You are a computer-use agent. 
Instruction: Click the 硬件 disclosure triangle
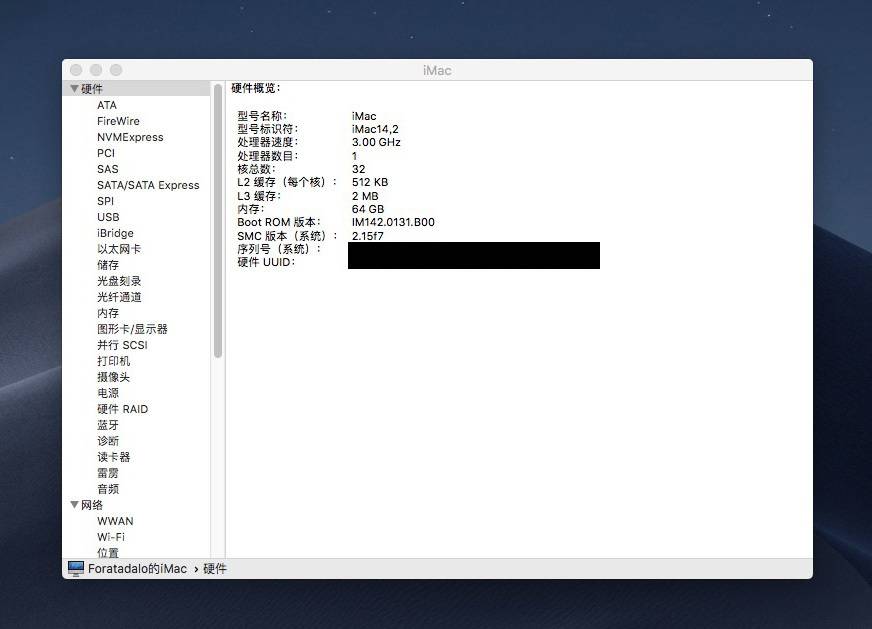pos(74,88)
